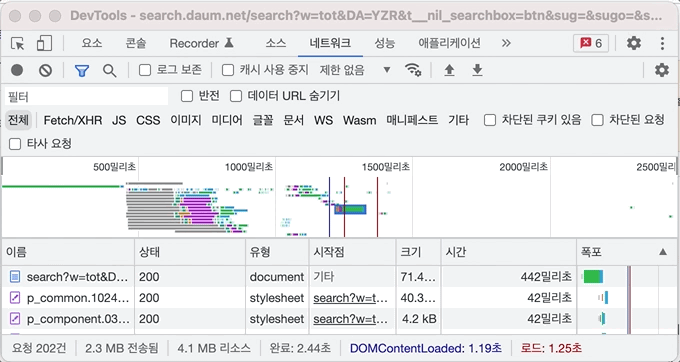Click the 필터 text input field
This screenshot has width=680, height=362.
coord(86,96)
